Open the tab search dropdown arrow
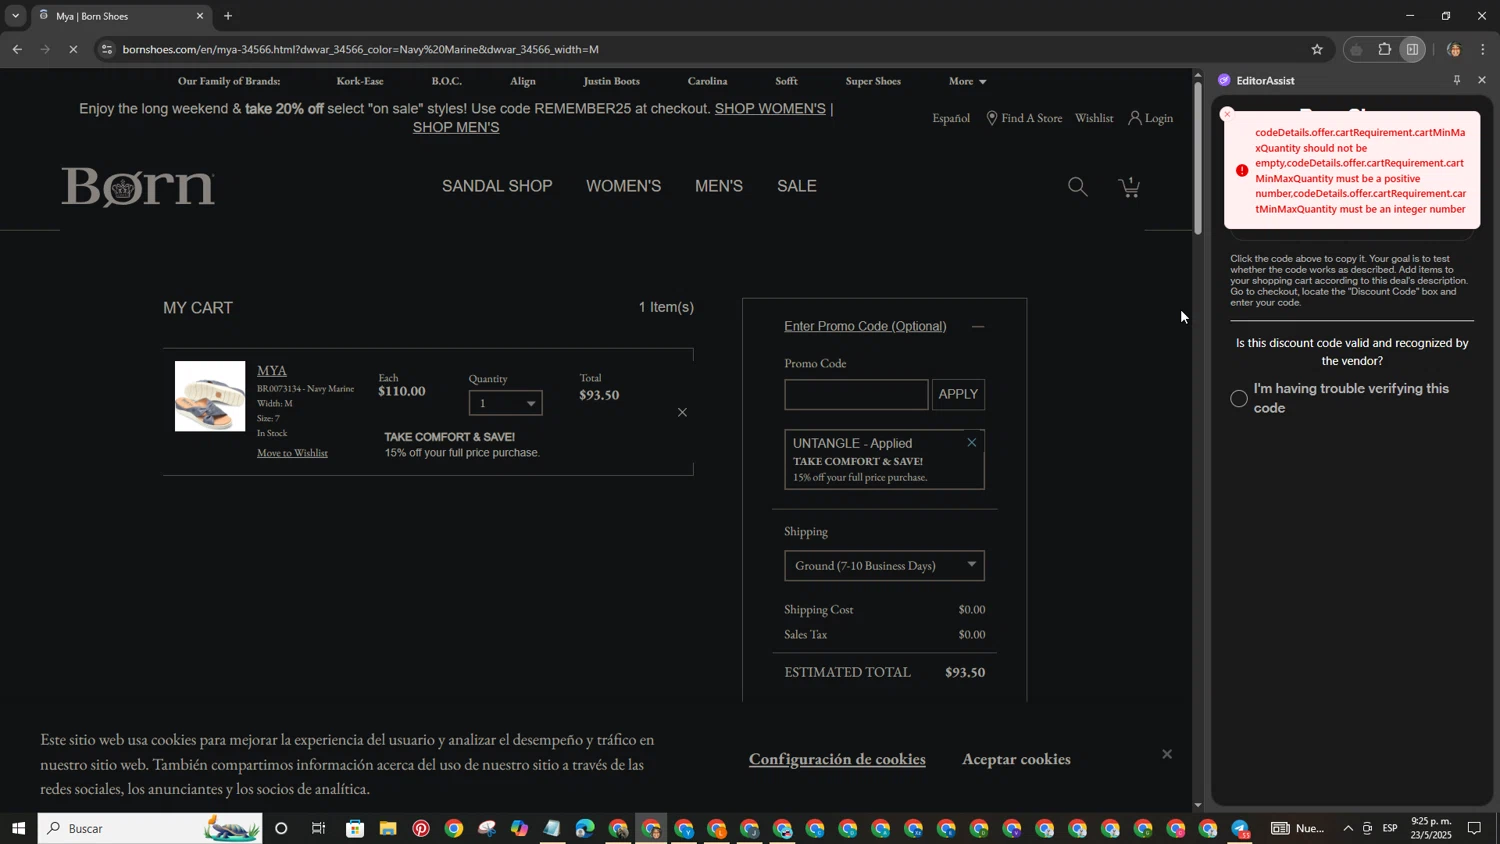1500x844 pixels. pyautogui.click(x=15, y=16)
